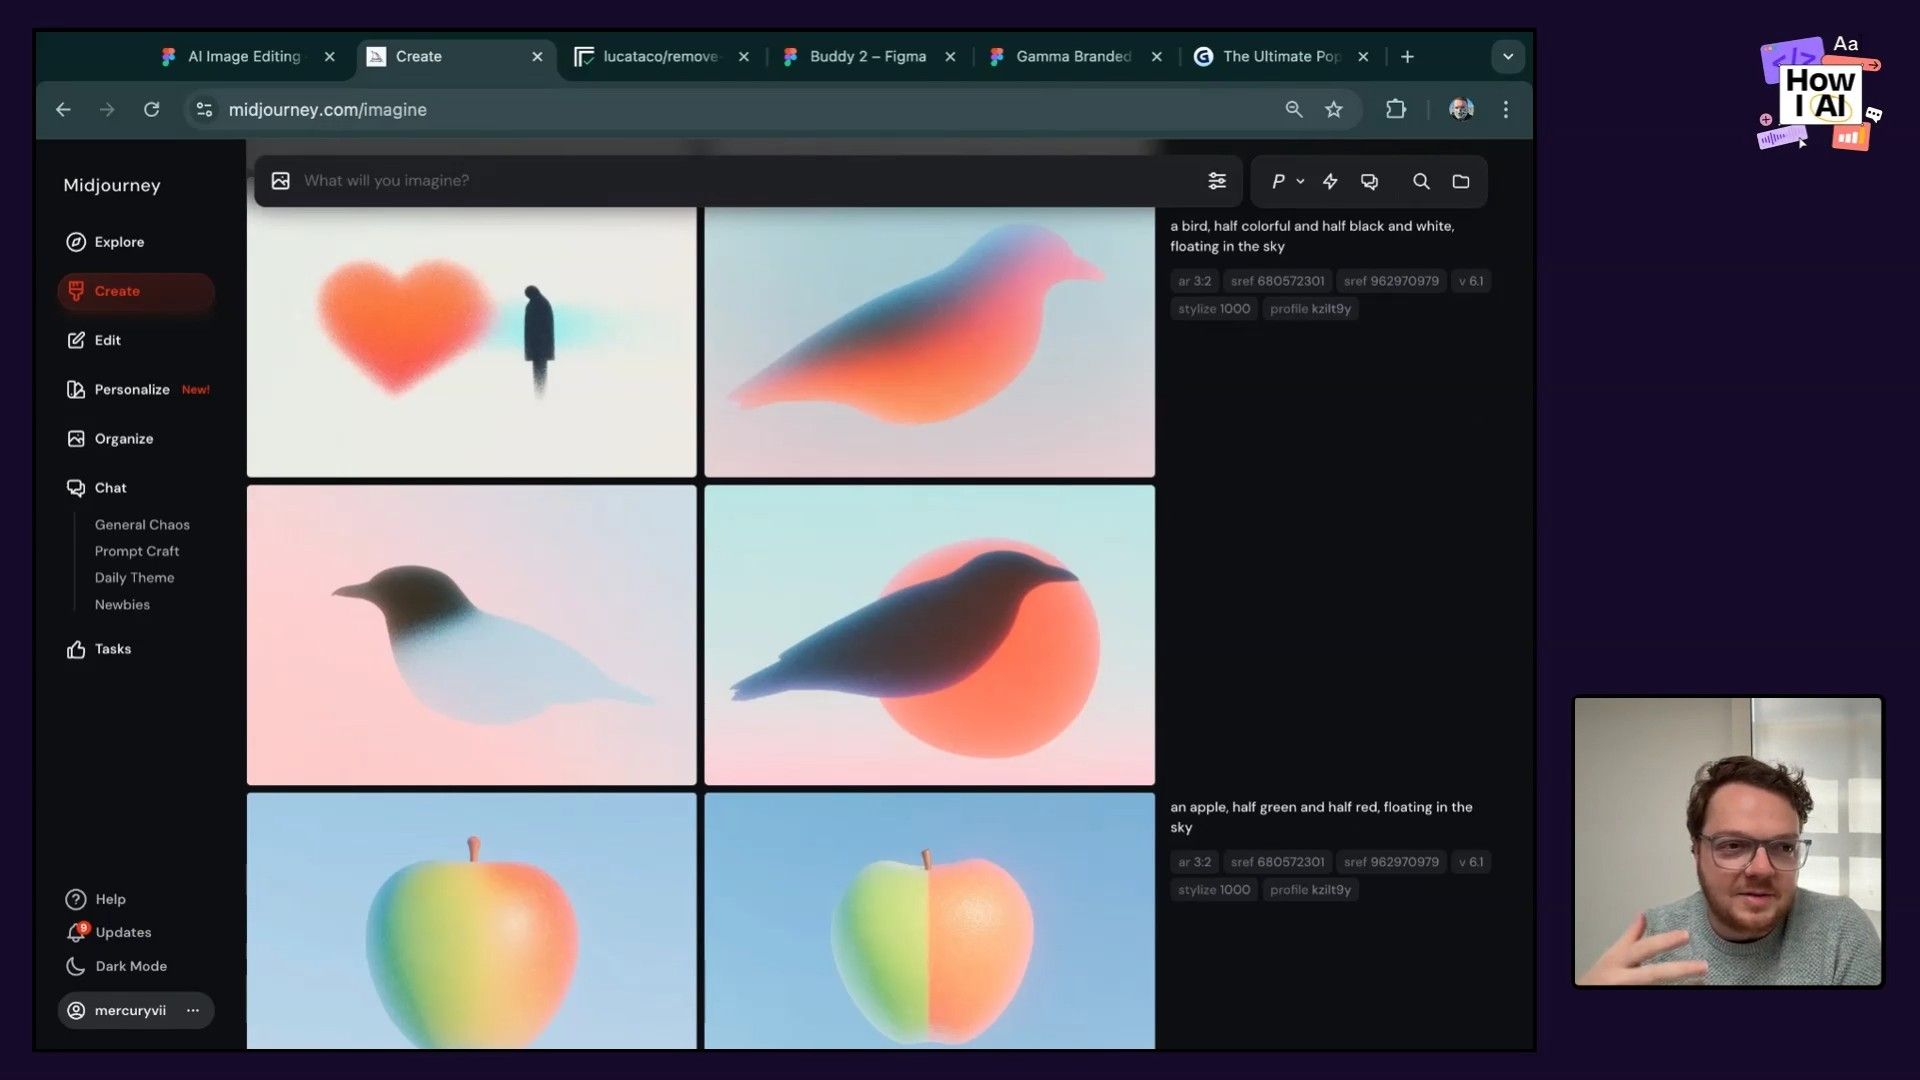This screenshot has height=1080, width=1920.
Task: Open the Prompt Craft chat room
Action: pyautogui.click(x=137, y=551)
